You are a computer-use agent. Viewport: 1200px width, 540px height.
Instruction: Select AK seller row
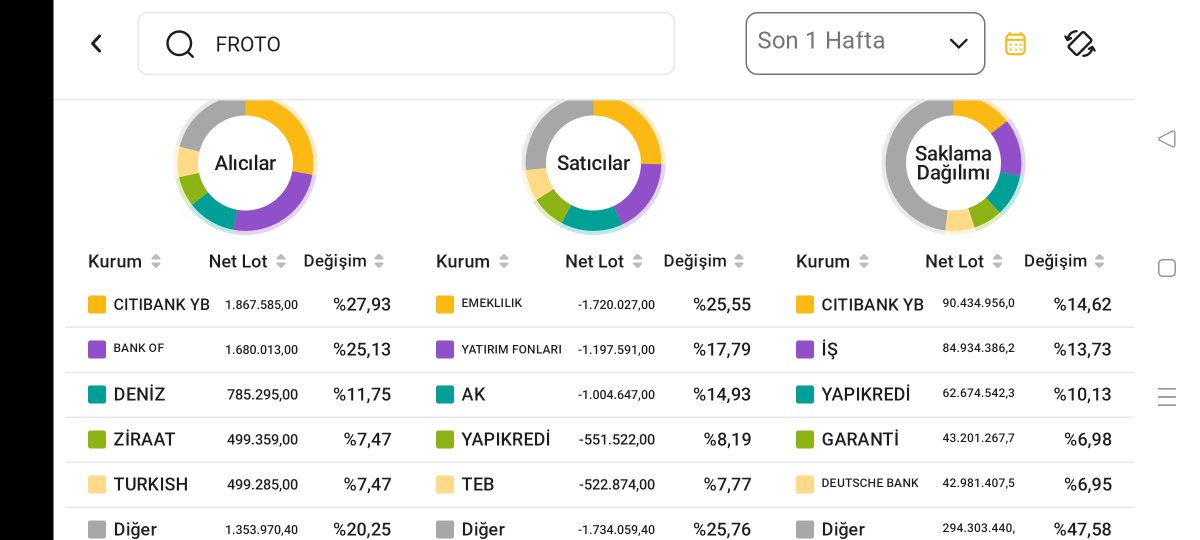pyautogui.click(x=595, y=394)
